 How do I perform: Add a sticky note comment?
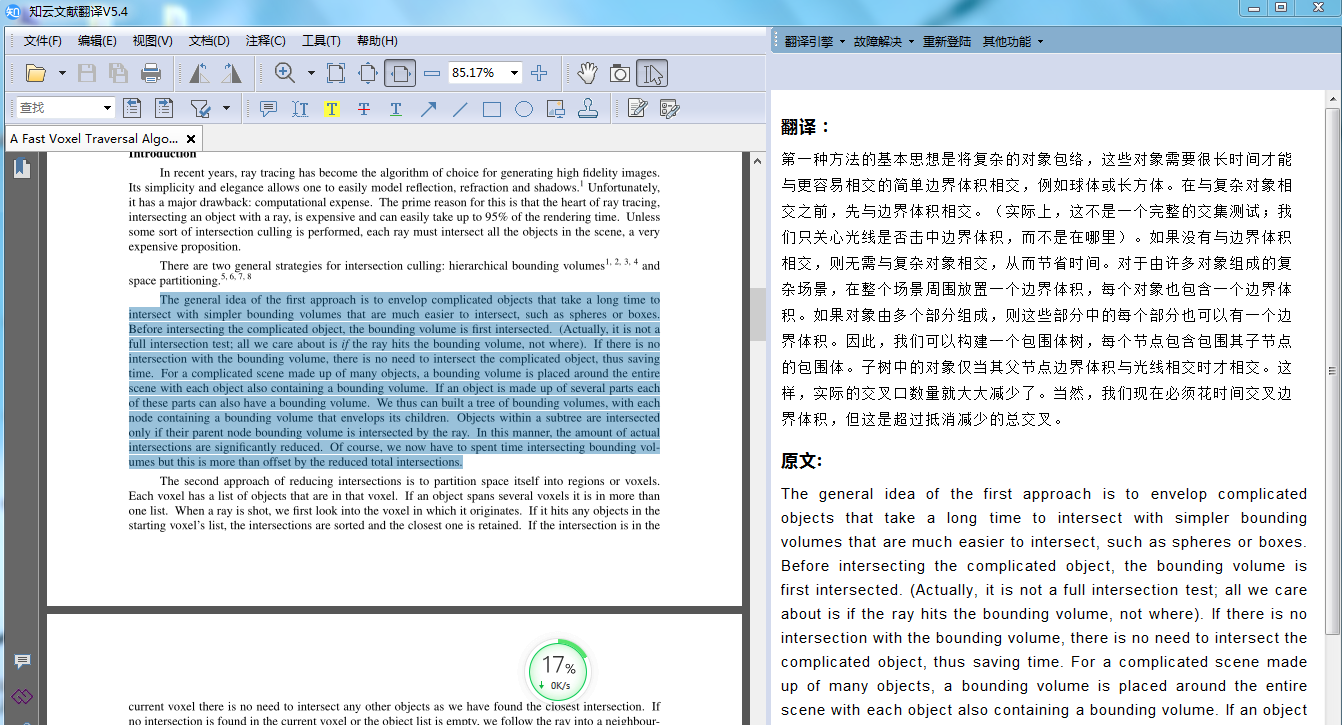(x=268, y=109)
